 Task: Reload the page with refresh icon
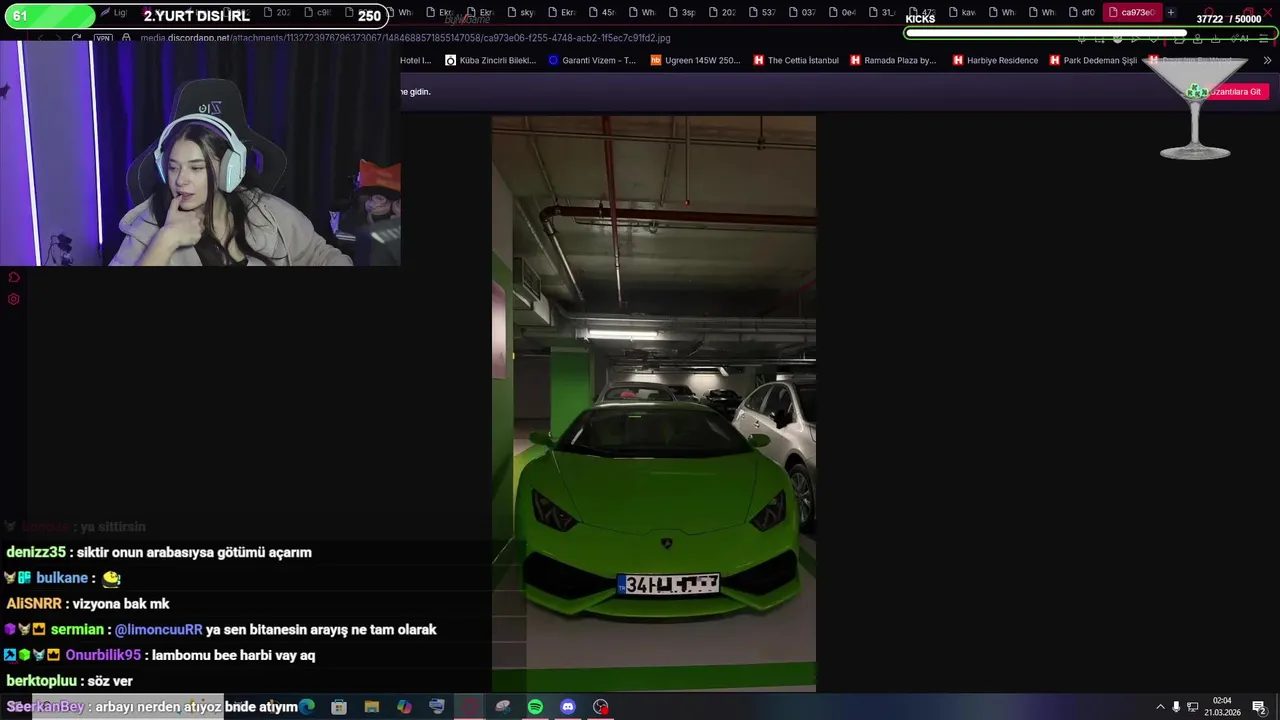(76, 38)
